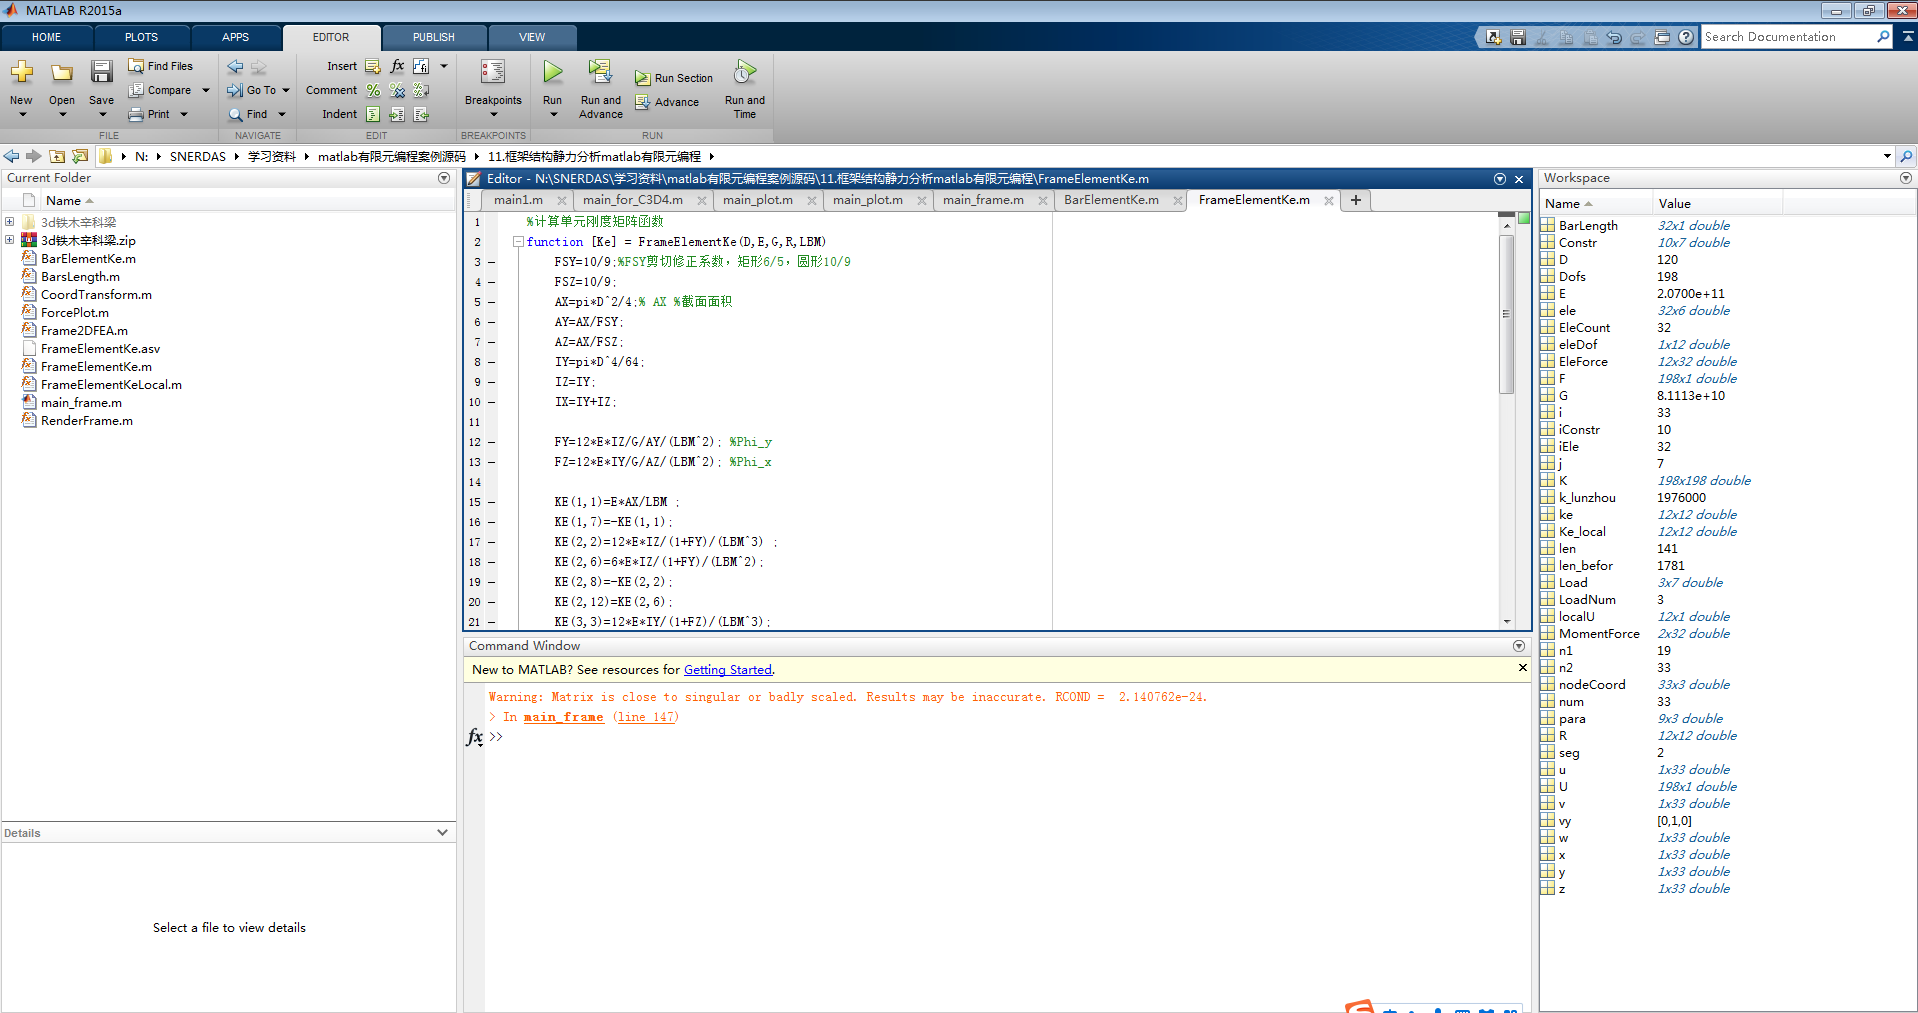
Task: Click Run and Time button
Action: tap(744, 88)
